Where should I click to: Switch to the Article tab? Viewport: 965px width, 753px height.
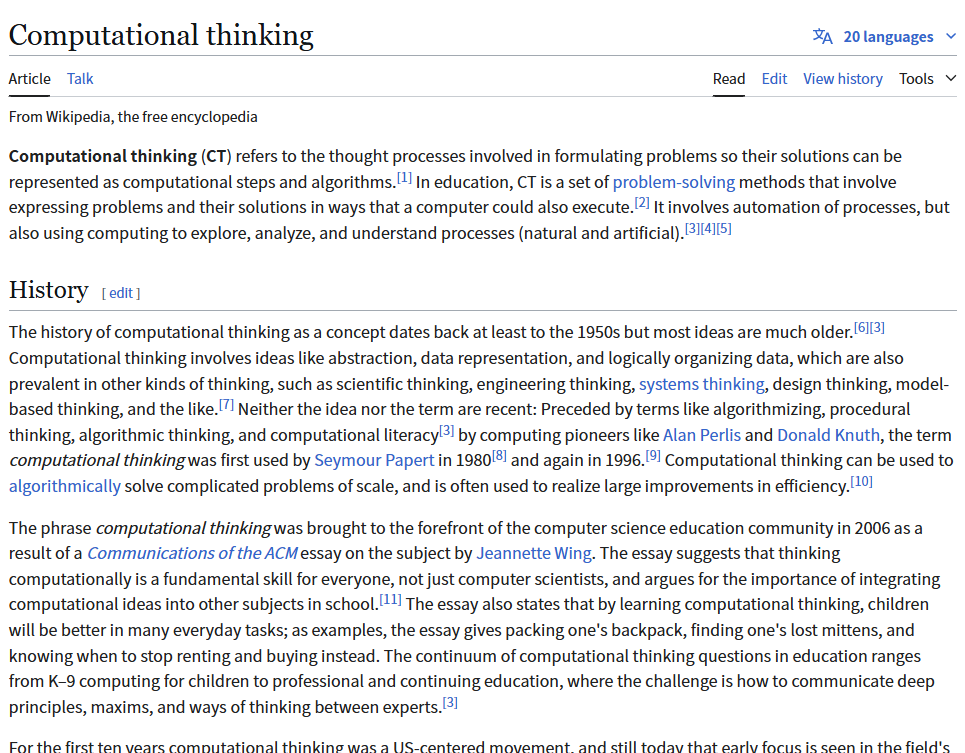(x=30, y=79)
